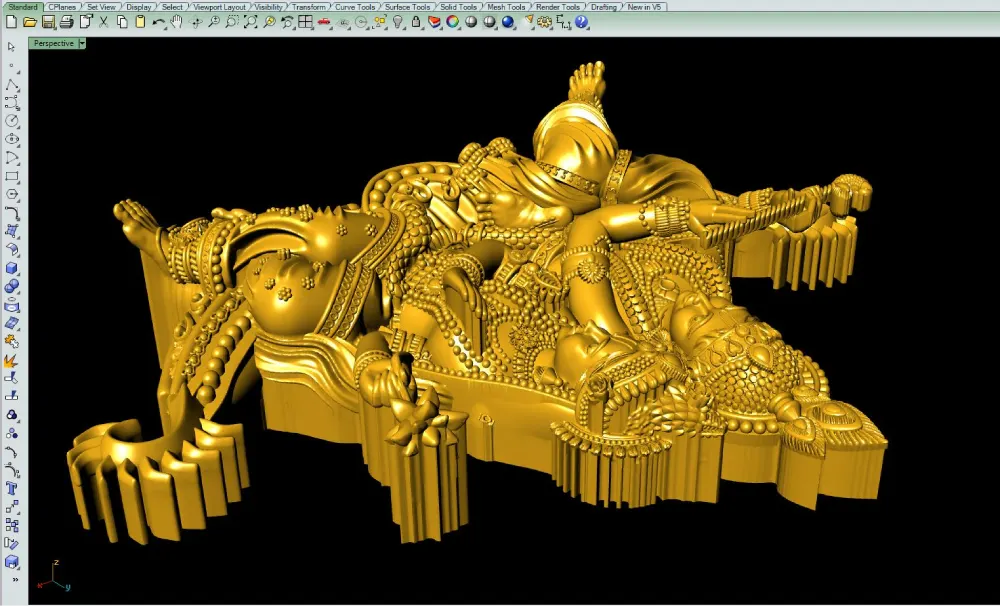Click the Zoom Window icon
This screenshot has height=606, width=1000.
(x=232, y=22)
